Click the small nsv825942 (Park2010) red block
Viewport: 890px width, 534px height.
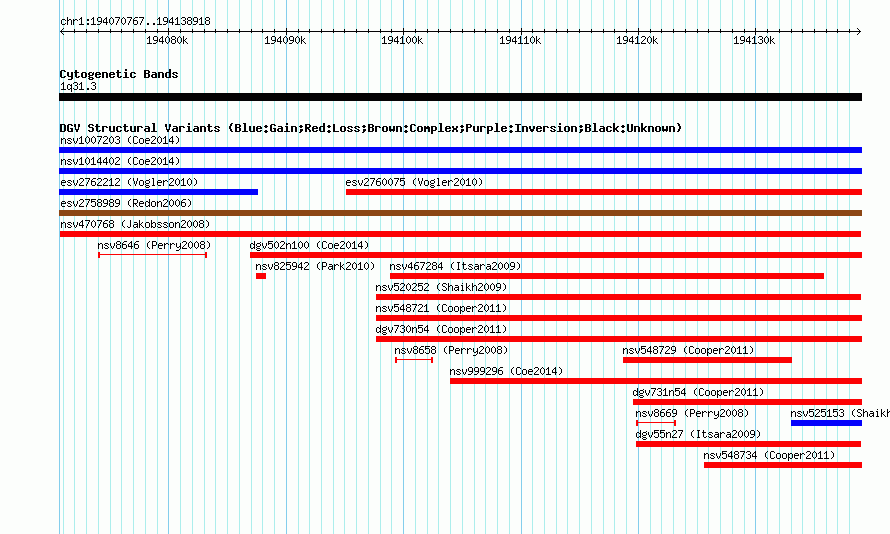[x=261, y=276]
